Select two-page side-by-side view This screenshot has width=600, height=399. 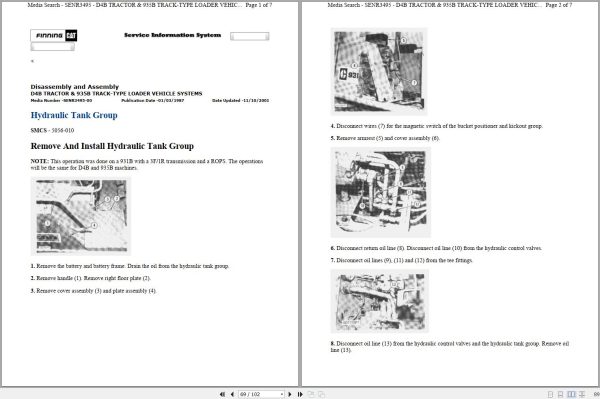coord(571,394)
